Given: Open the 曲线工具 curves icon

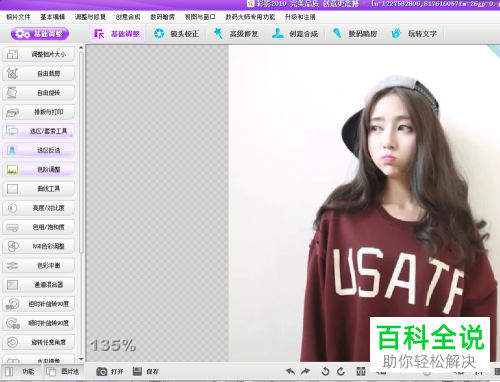Looking at the screenshot, I should (x=12, y=189).
